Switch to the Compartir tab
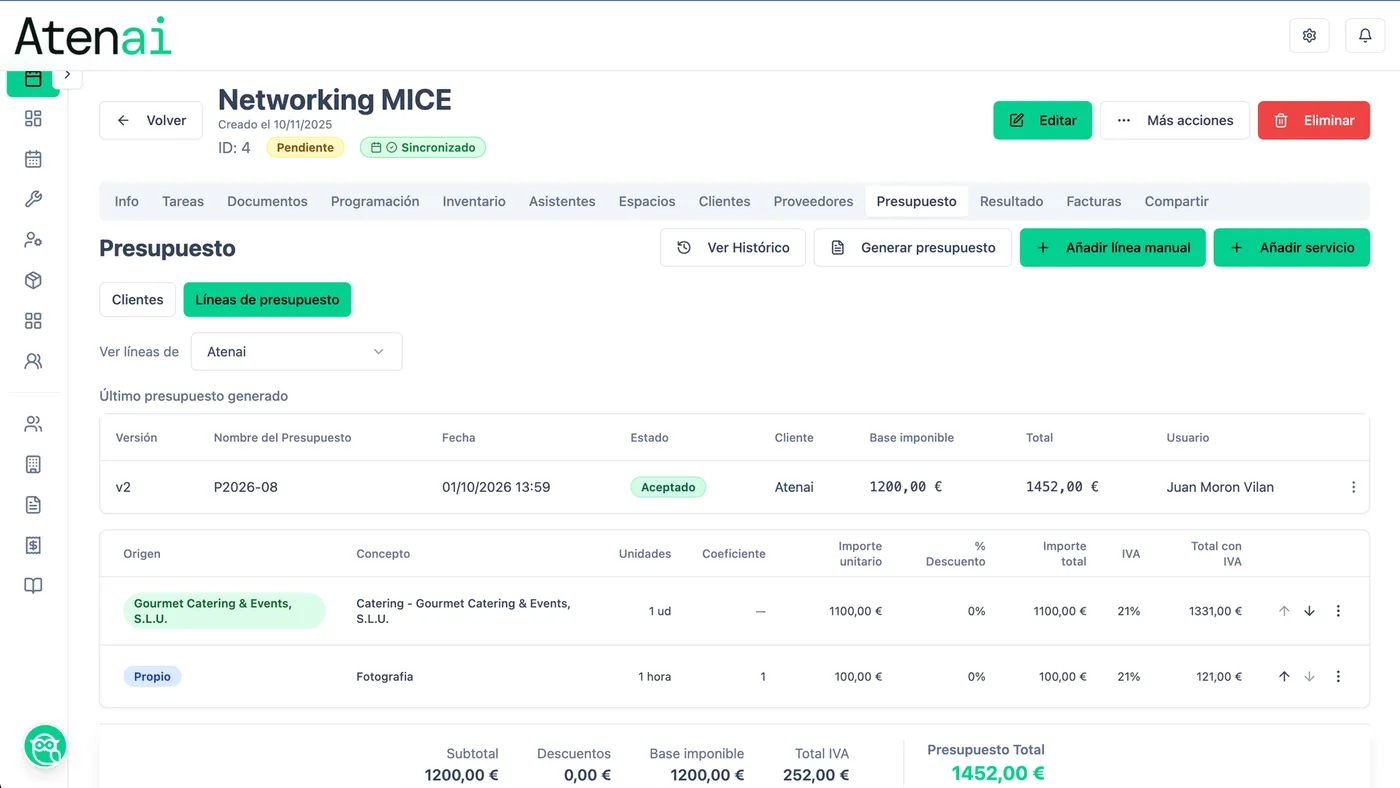 pyautogui.click(x=1177, y=201)
